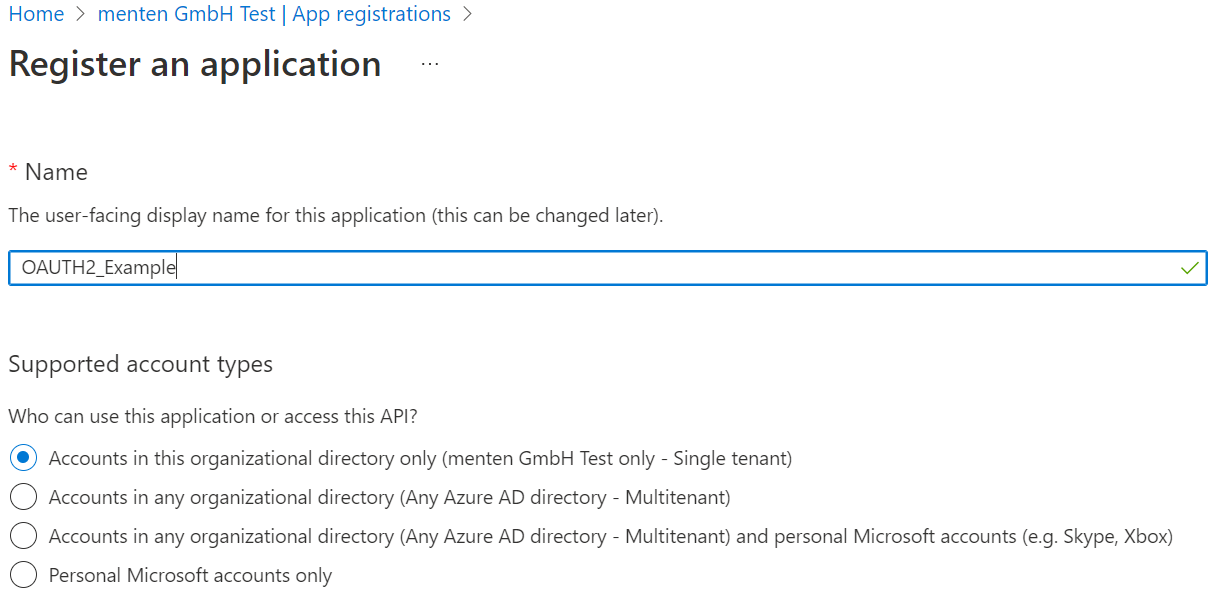Open menten GmbH Test App registrations breadcrumb
Screen dimensions: 1217x595
pos(274,15)
